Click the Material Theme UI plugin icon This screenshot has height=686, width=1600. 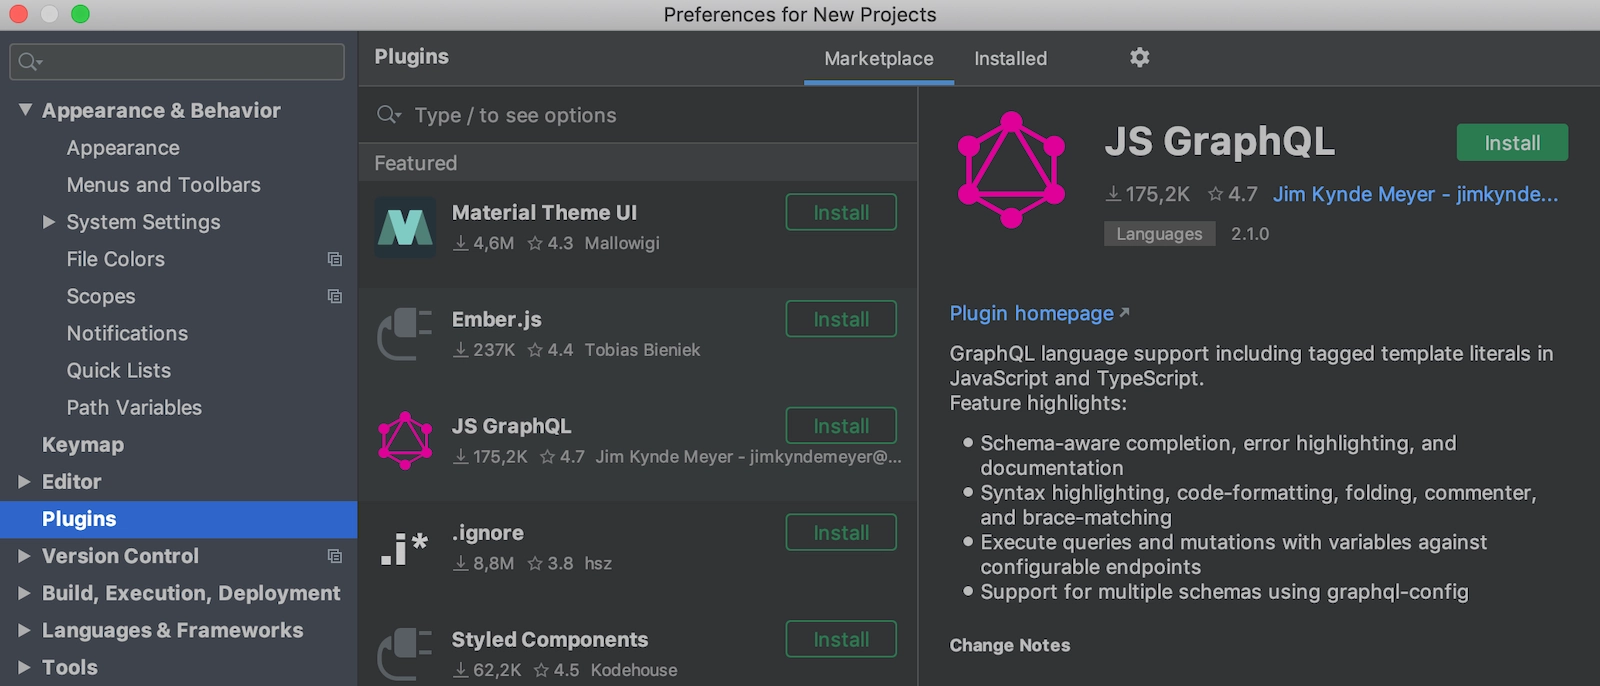(405, 228)
